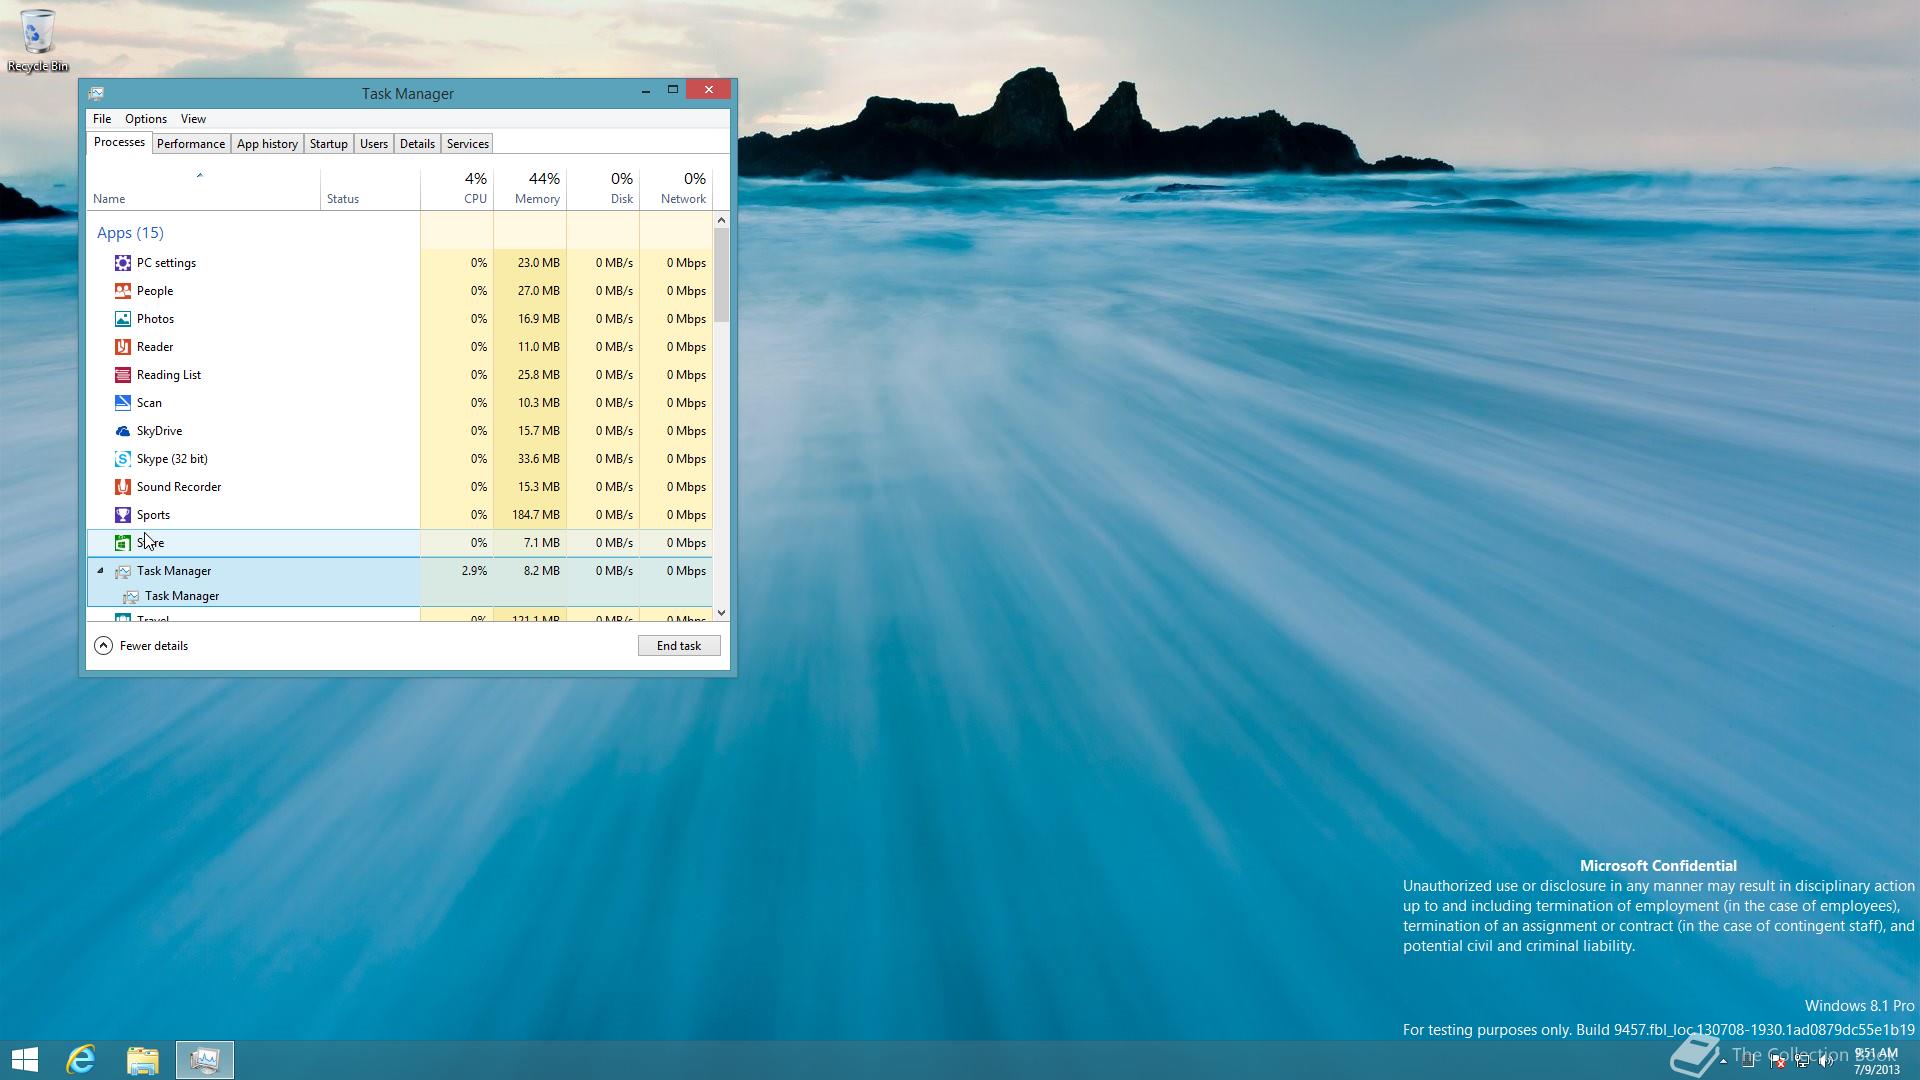Click the 2.9% CPU value
The width and height of the screenshot is (1920, 1080).
pyautogui.click(x=475, y=571)
